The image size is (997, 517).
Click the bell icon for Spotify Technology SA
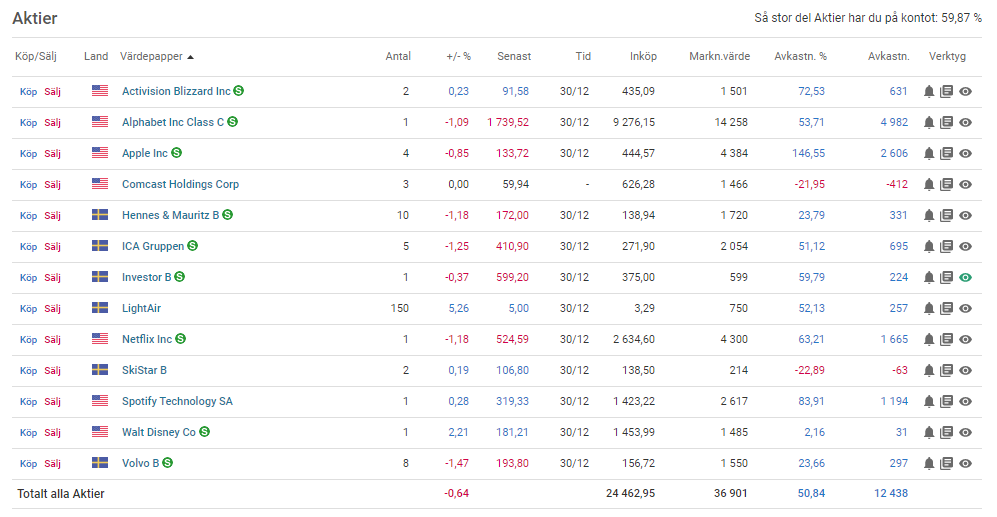click(x=929, y=401)
